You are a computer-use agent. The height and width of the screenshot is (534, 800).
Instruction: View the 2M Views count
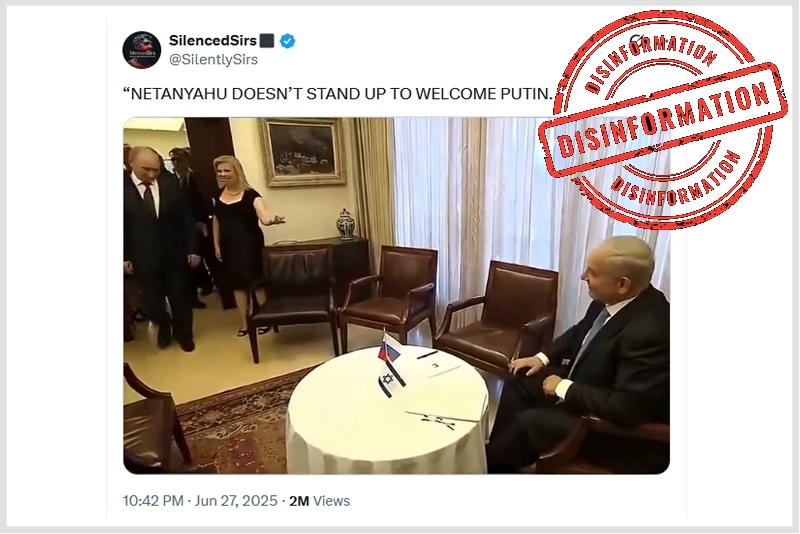point(319,501)
